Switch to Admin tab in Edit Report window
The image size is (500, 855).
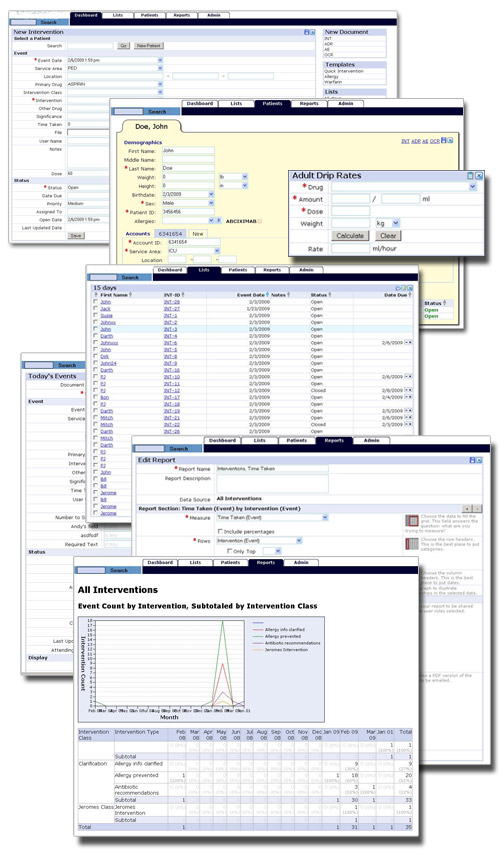click(371, 441)
